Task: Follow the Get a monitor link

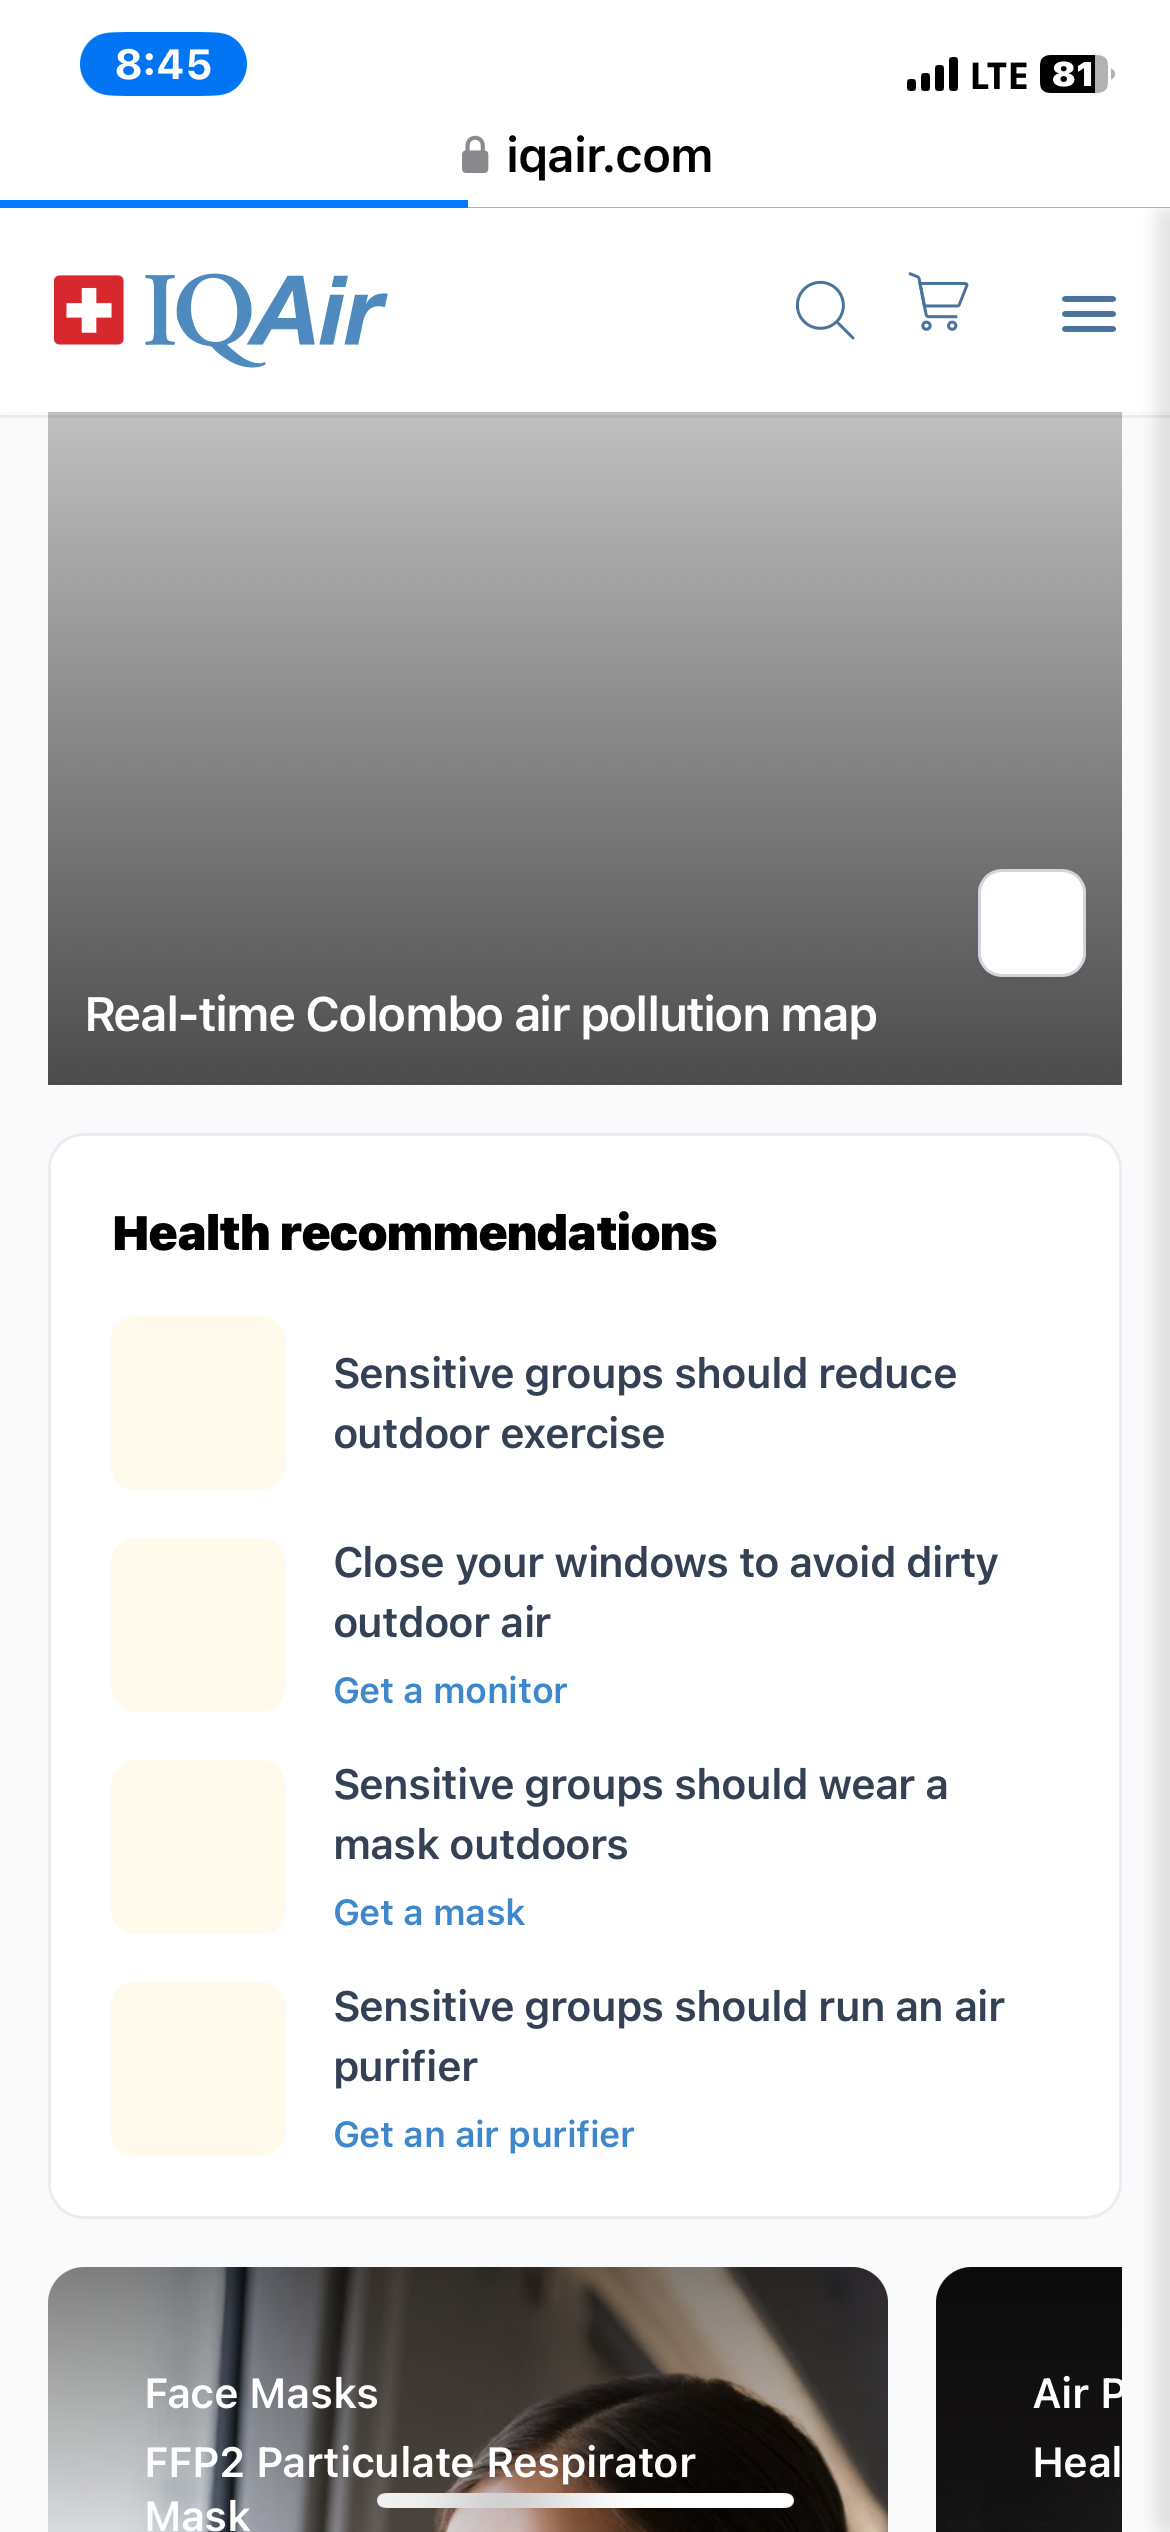Action: point(450,1690)
